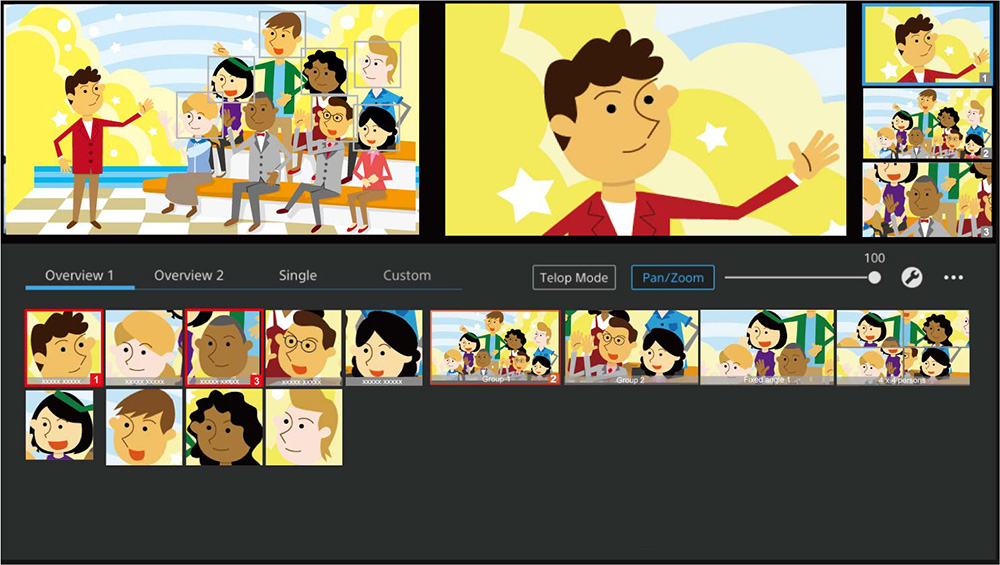Toggle the Pan/Zoom mode

pos(672,277)
